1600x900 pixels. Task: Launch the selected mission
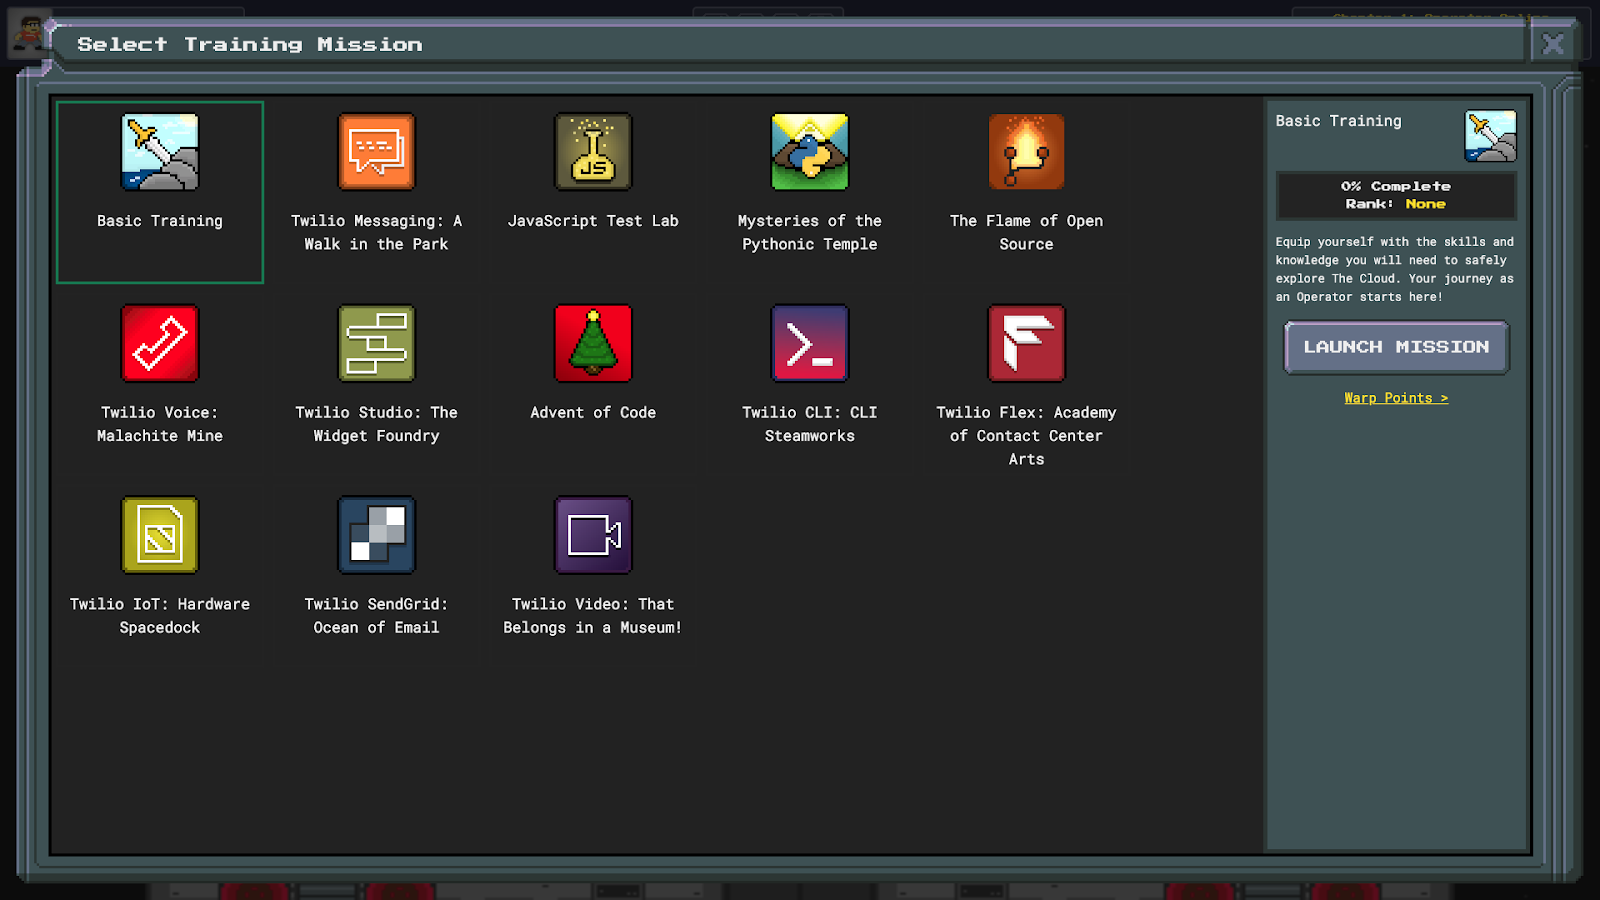pos(1396,347)
